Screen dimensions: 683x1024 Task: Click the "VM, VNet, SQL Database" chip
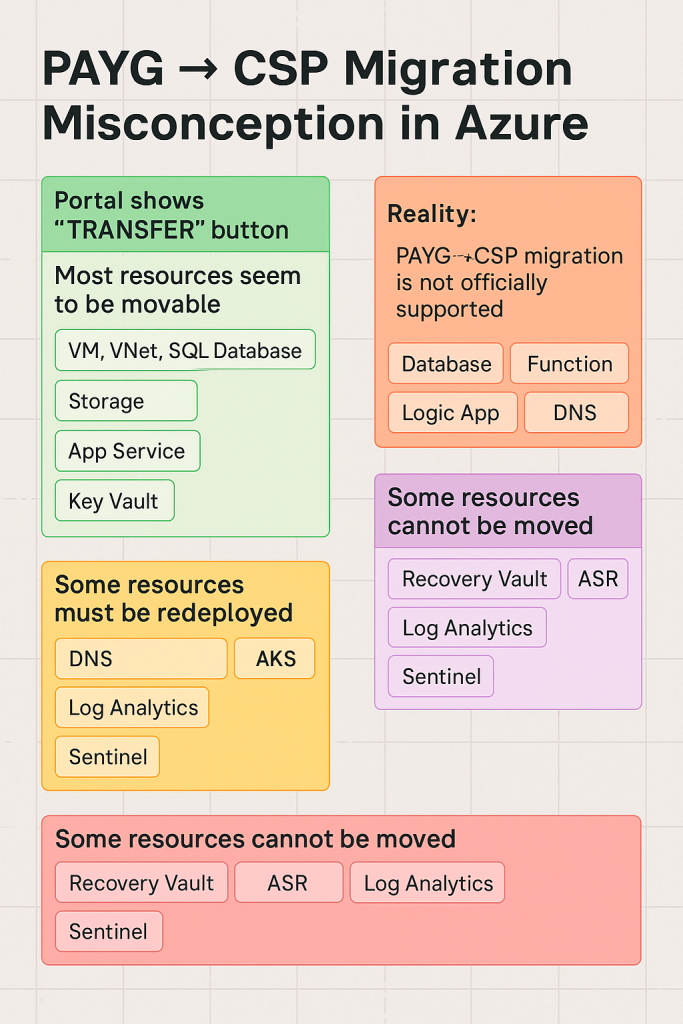coord(185,351)
